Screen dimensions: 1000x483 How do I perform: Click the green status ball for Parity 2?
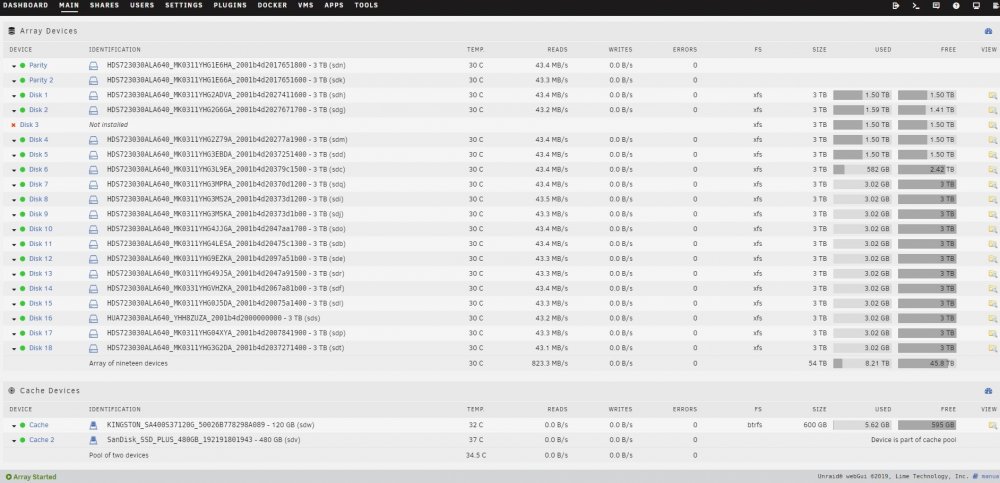pos(22,80)
